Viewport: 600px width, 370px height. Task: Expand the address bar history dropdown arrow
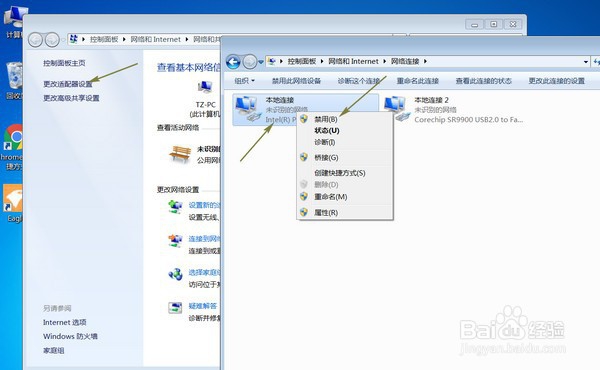585,62
